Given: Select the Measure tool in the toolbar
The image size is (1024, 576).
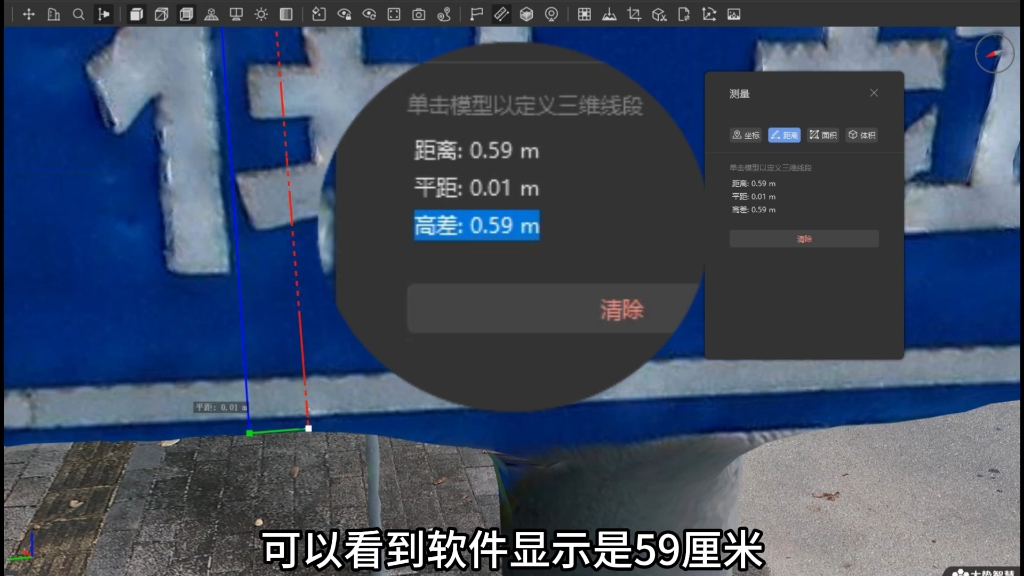Looking at the screenshot, I should coord(500,13).
